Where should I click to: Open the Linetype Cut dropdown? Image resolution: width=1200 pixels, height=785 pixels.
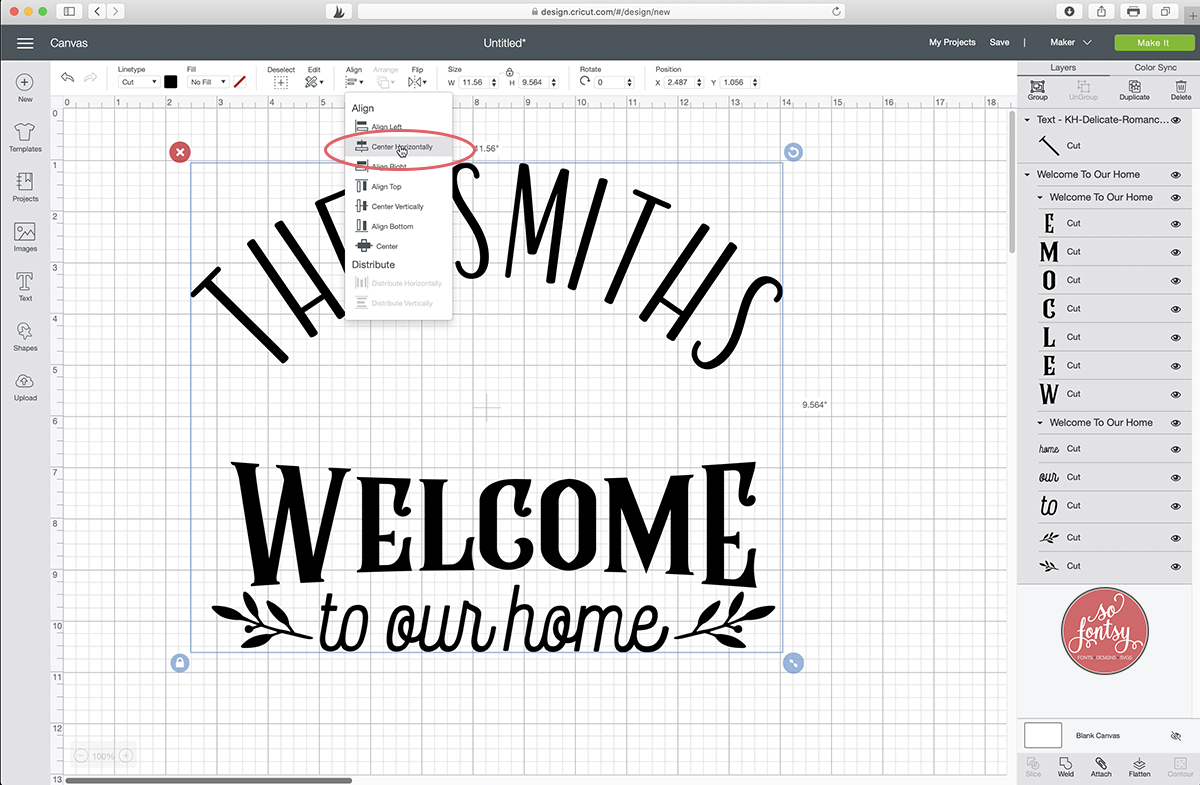[x=137, y=82]
